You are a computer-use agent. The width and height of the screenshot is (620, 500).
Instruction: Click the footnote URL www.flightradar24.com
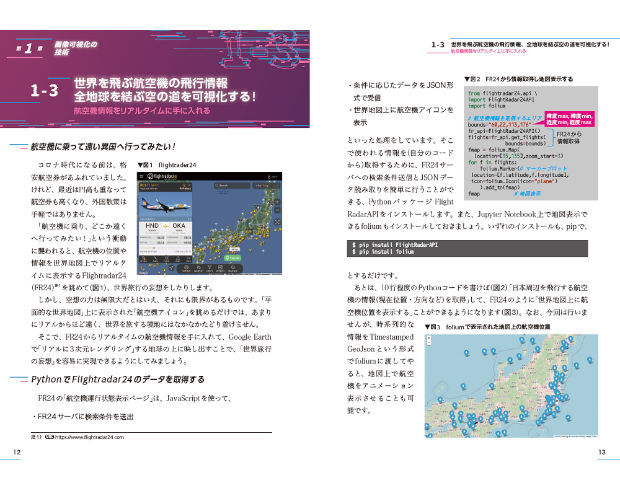tap(89, 437)
